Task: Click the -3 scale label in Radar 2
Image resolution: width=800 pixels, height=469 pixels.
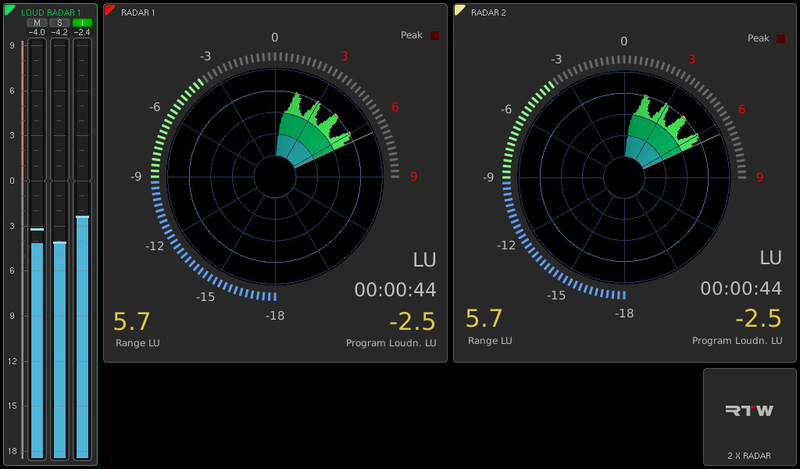Action: (x=556, y=59)
